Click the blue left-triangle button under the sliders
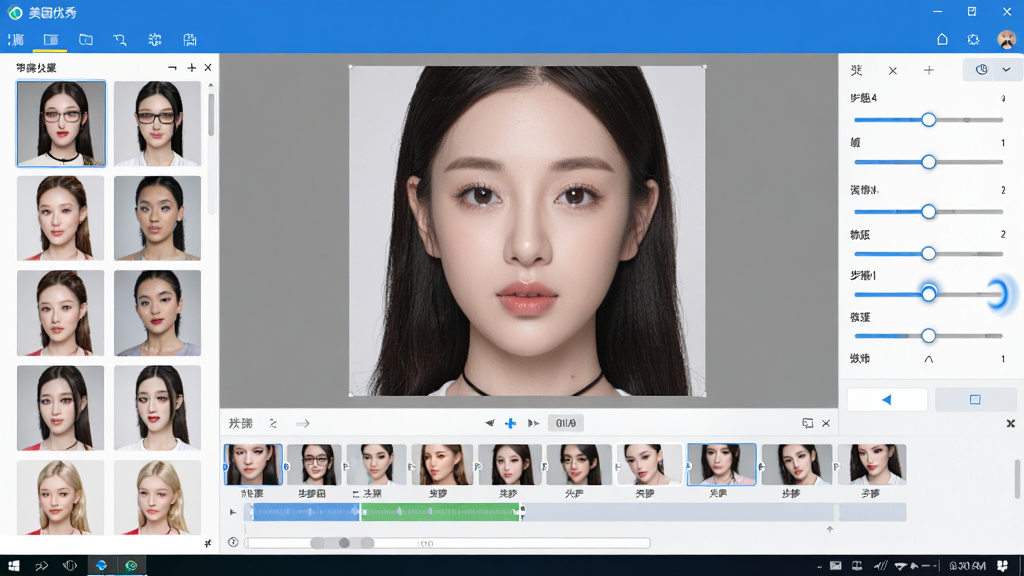The width and height of the screenshot is (1024, 576). (887, 399)
